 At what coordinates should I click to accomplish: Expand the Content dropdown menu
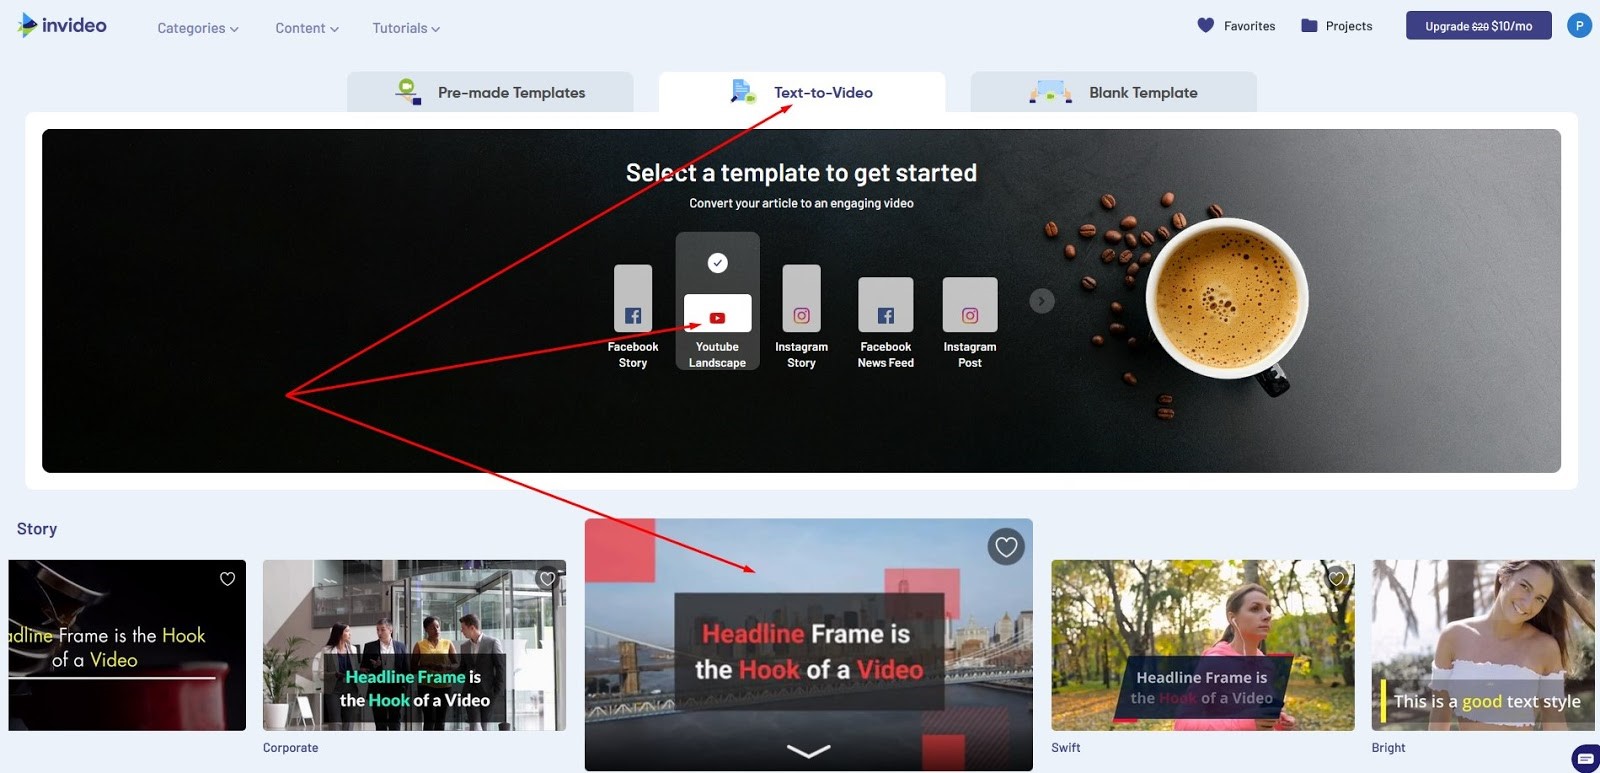pyautogui.click(x=306, y=28)
